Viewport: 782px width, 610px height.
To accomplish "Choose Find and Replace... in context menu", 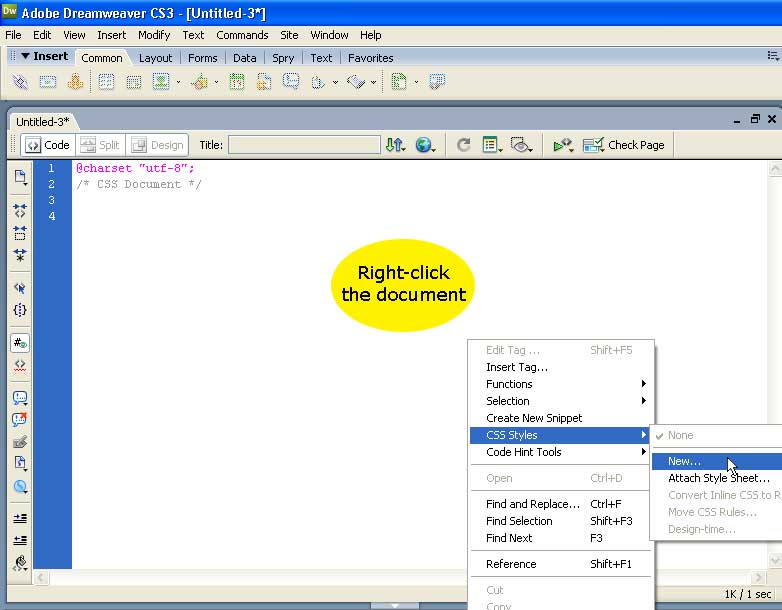I will point(562,504).
